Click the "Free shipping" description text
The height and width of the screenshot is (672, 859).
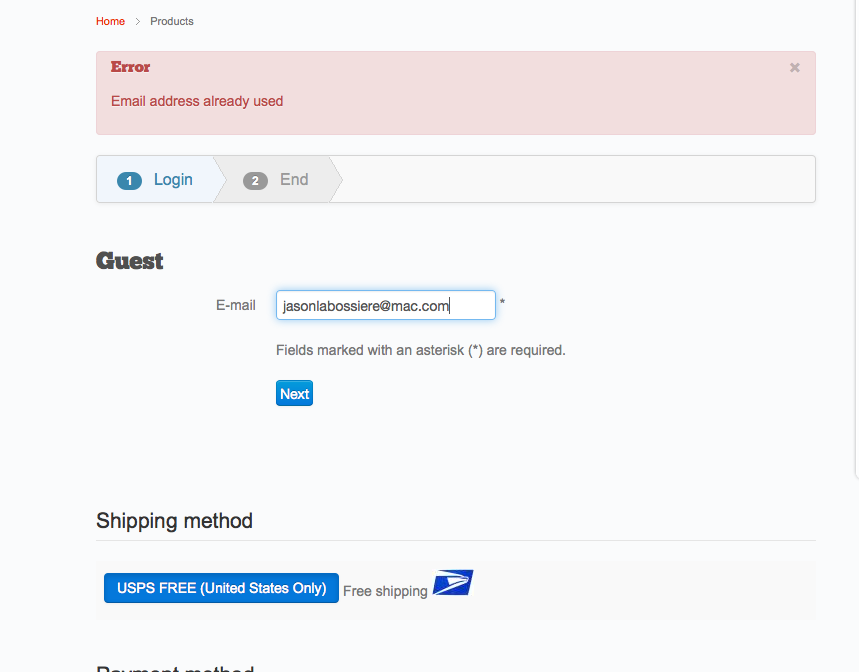click(x=385, y=591)
